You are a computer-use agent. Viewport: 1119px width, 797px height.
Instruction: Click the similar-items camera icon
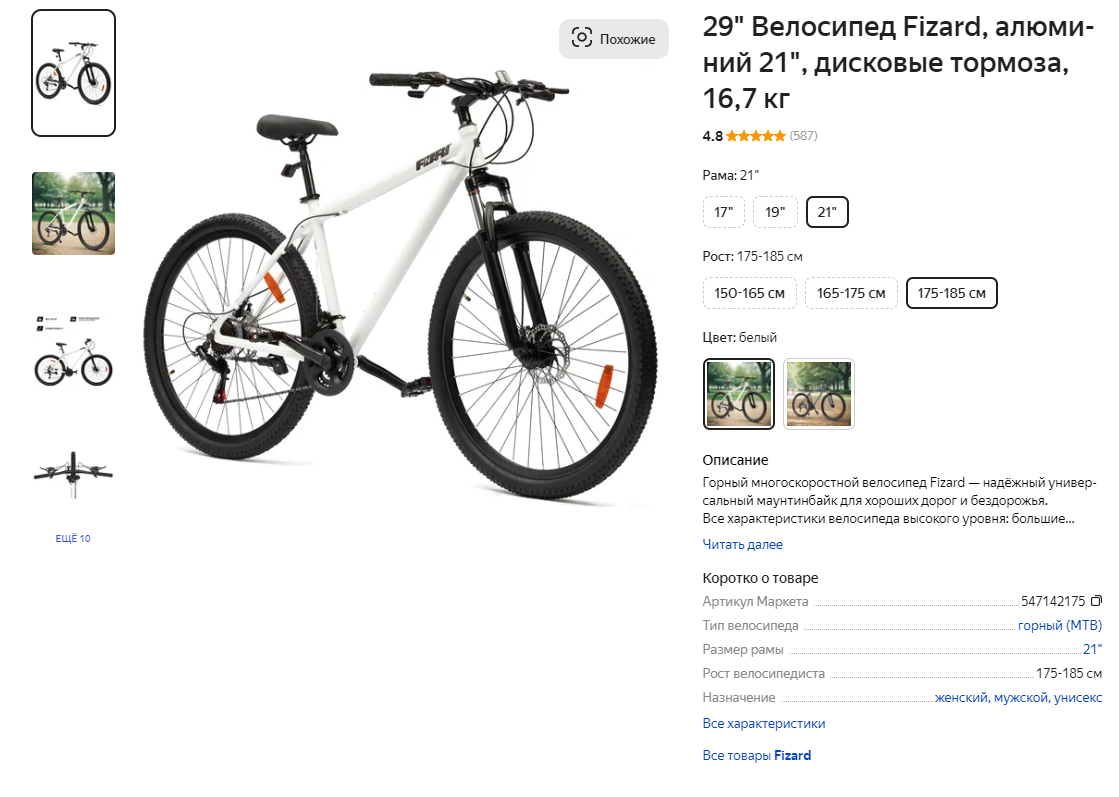[x=582, y=38]
